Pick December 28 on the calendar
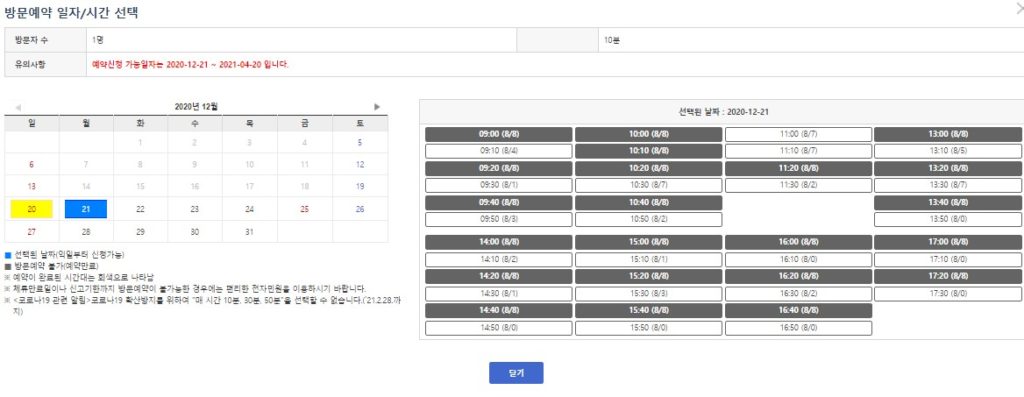This screenshot has width=1024, height=397. [x=86, y=232]
